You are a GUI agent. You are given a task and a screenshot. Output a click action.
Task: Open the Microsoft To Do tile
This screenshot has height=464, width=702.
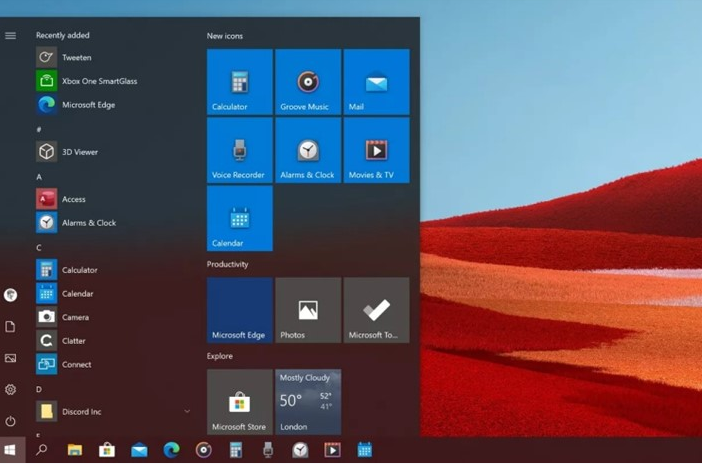(377, 310)
